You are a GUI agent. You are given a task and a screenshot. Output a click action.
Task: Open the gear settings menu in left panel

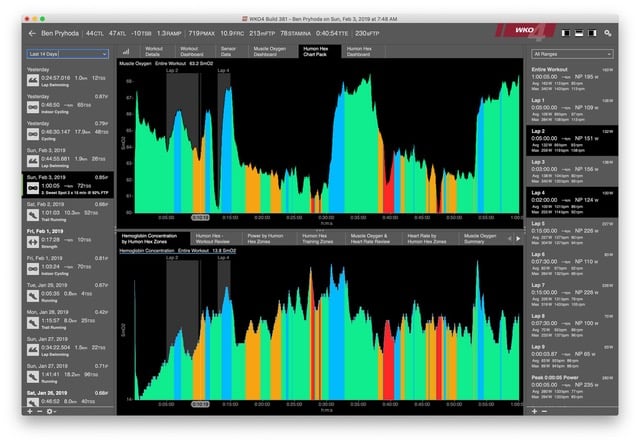(51, 411)
